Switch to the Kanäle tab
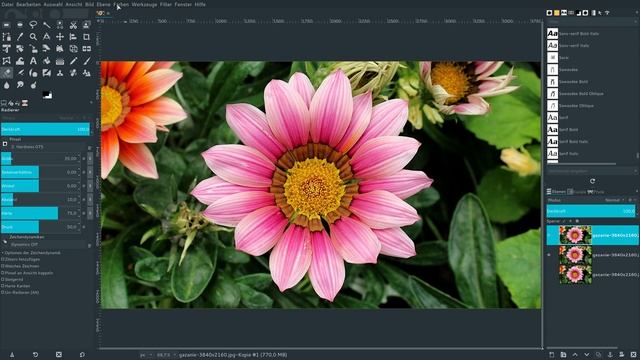Screen dimensions: 640x360 pyautogui.click(x=576, y=191)
